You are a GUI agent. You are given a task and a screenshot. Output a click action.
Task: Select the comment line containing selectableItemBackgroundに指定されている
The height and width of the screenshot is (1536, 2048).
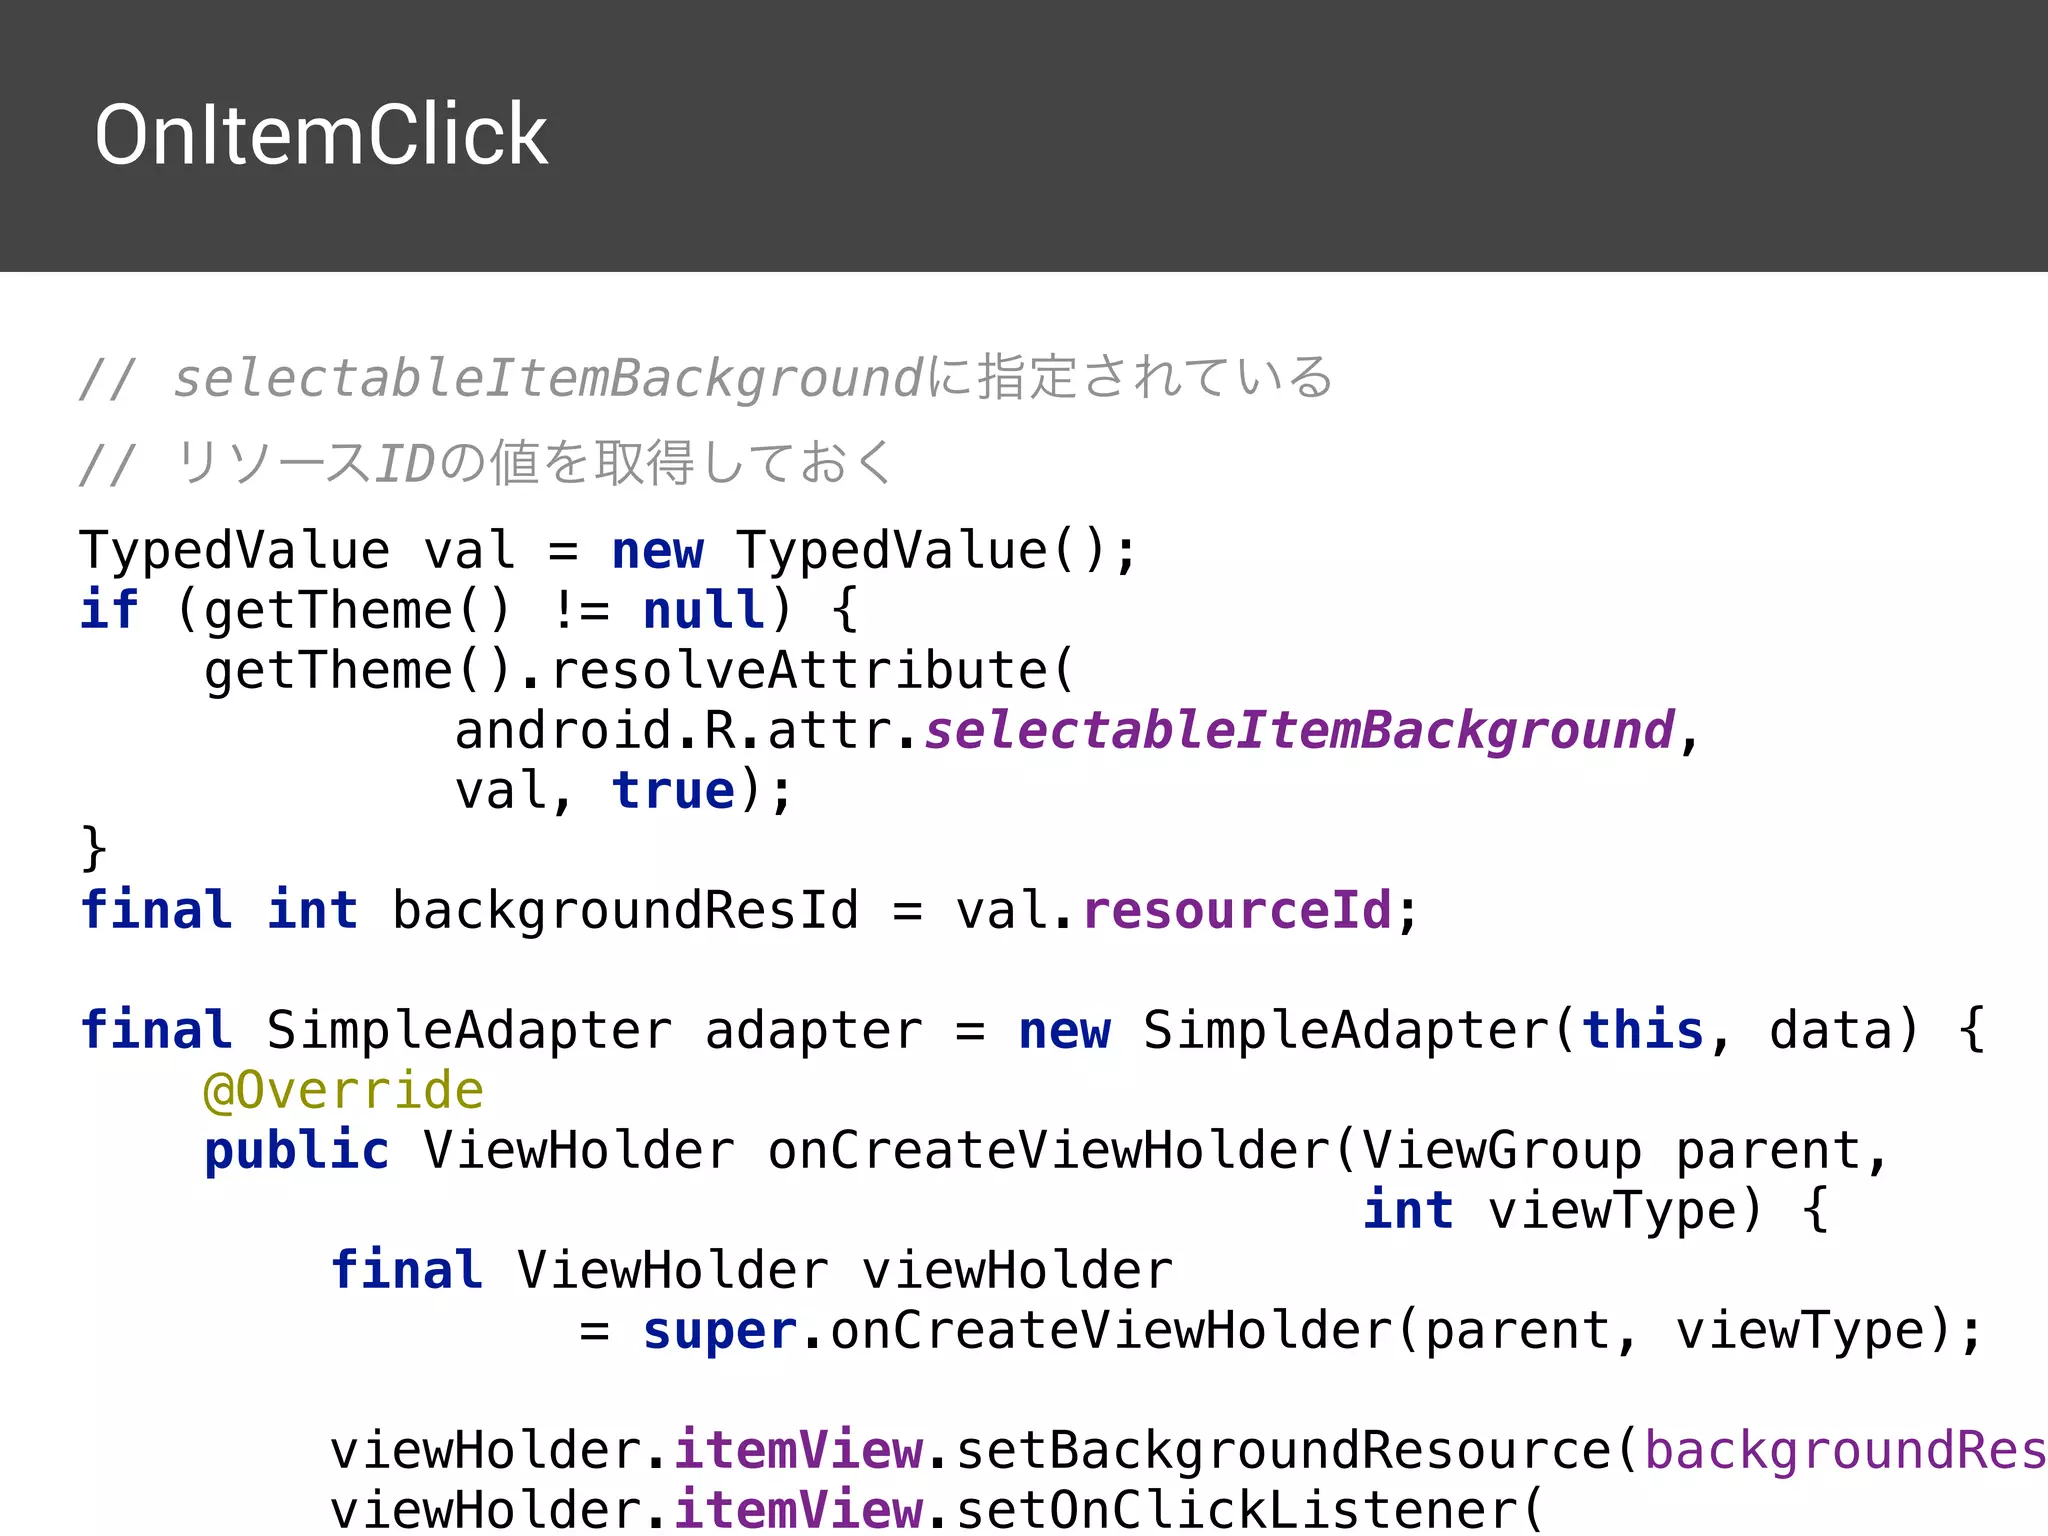point(706,379)
